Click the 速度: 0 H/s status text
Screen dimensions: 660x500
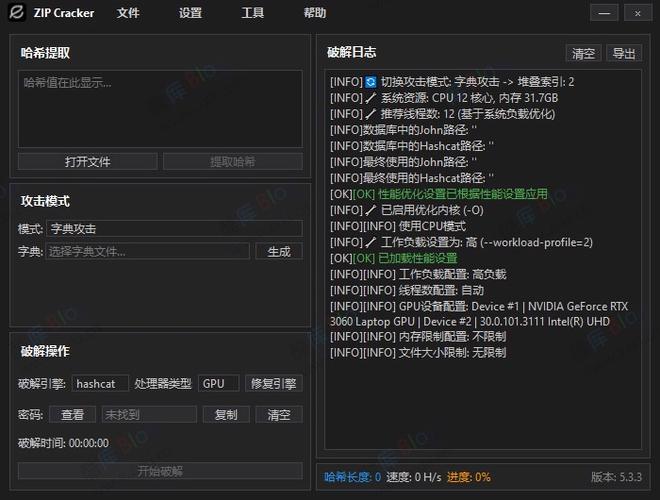coord(414,477)
